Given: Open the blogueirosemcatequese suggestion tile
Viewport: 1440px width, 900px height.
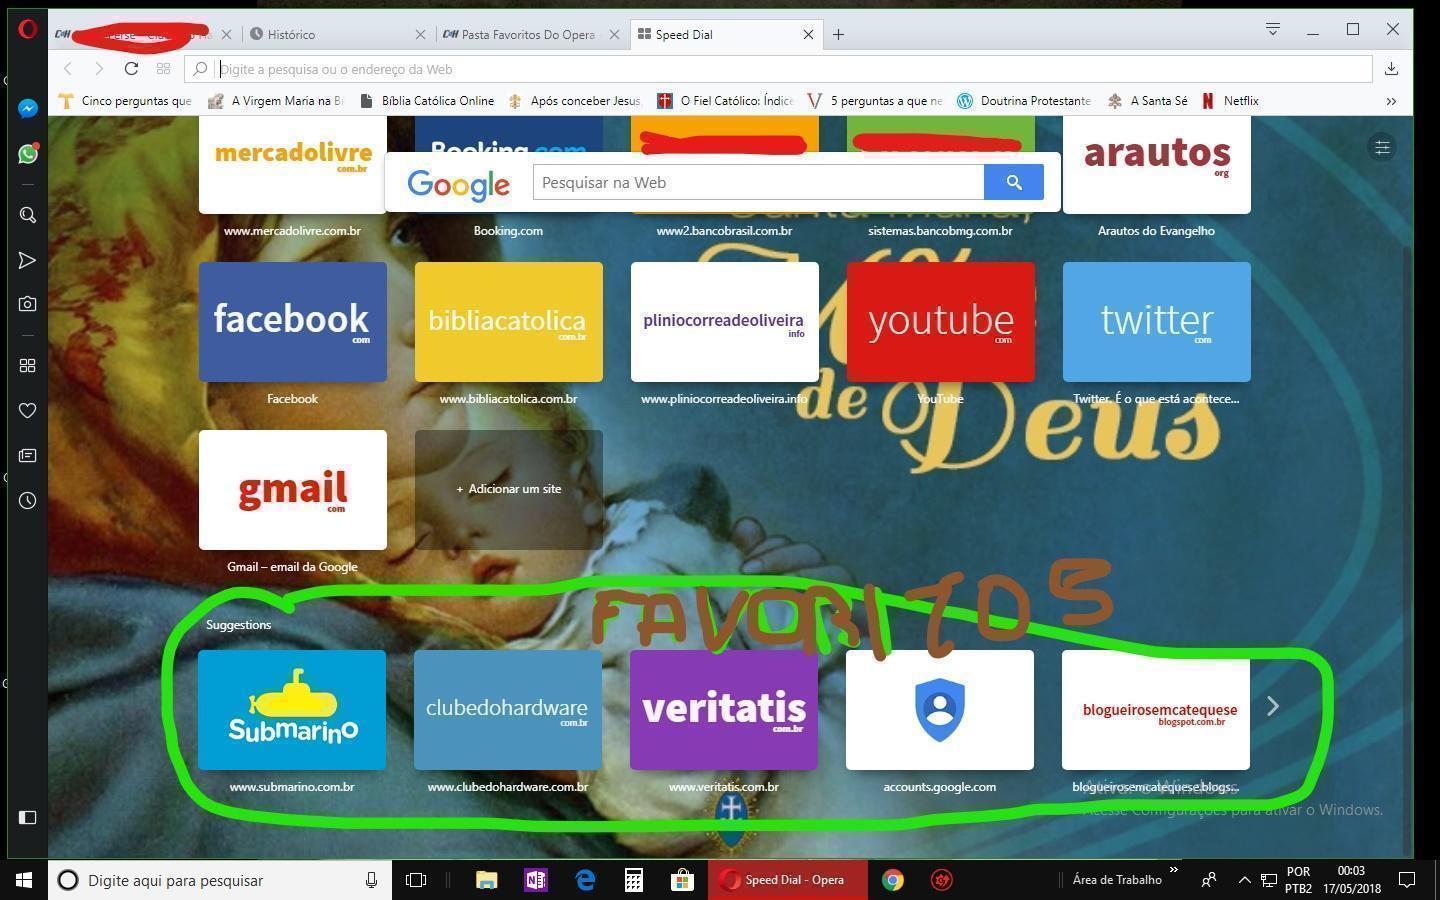Looking at the screenshot, I should [x=1156, y=710].
